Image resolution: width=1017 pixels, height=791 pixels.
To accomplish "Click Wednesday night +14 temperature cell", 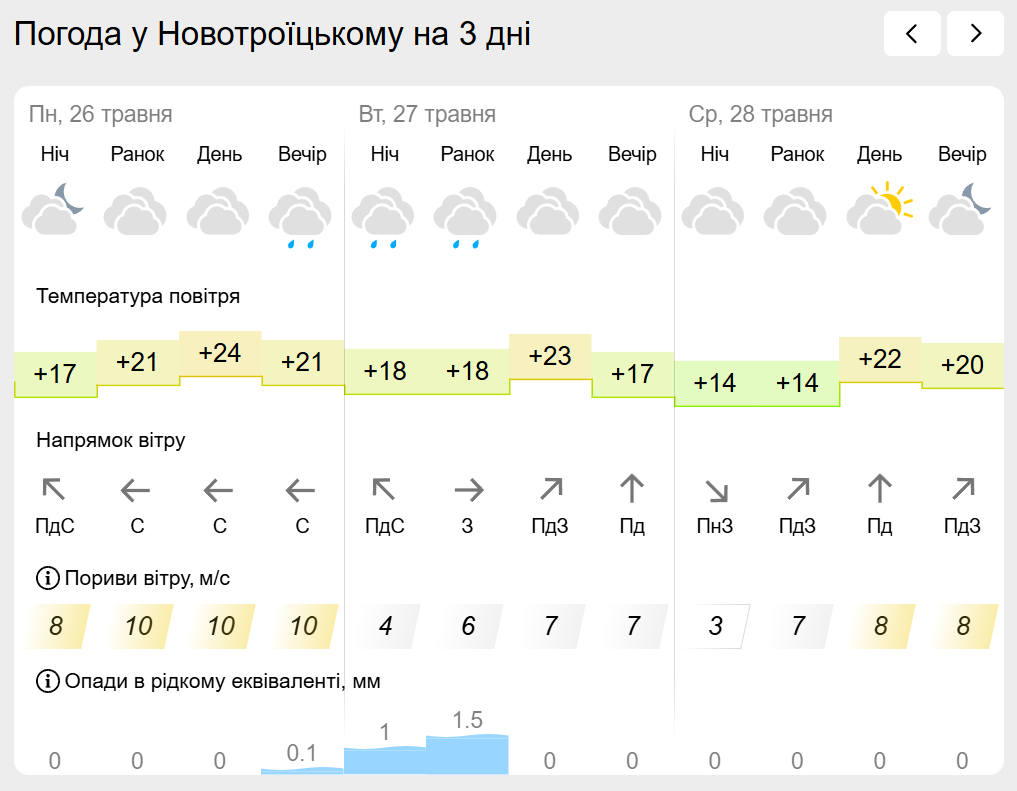I will (715, 383).
